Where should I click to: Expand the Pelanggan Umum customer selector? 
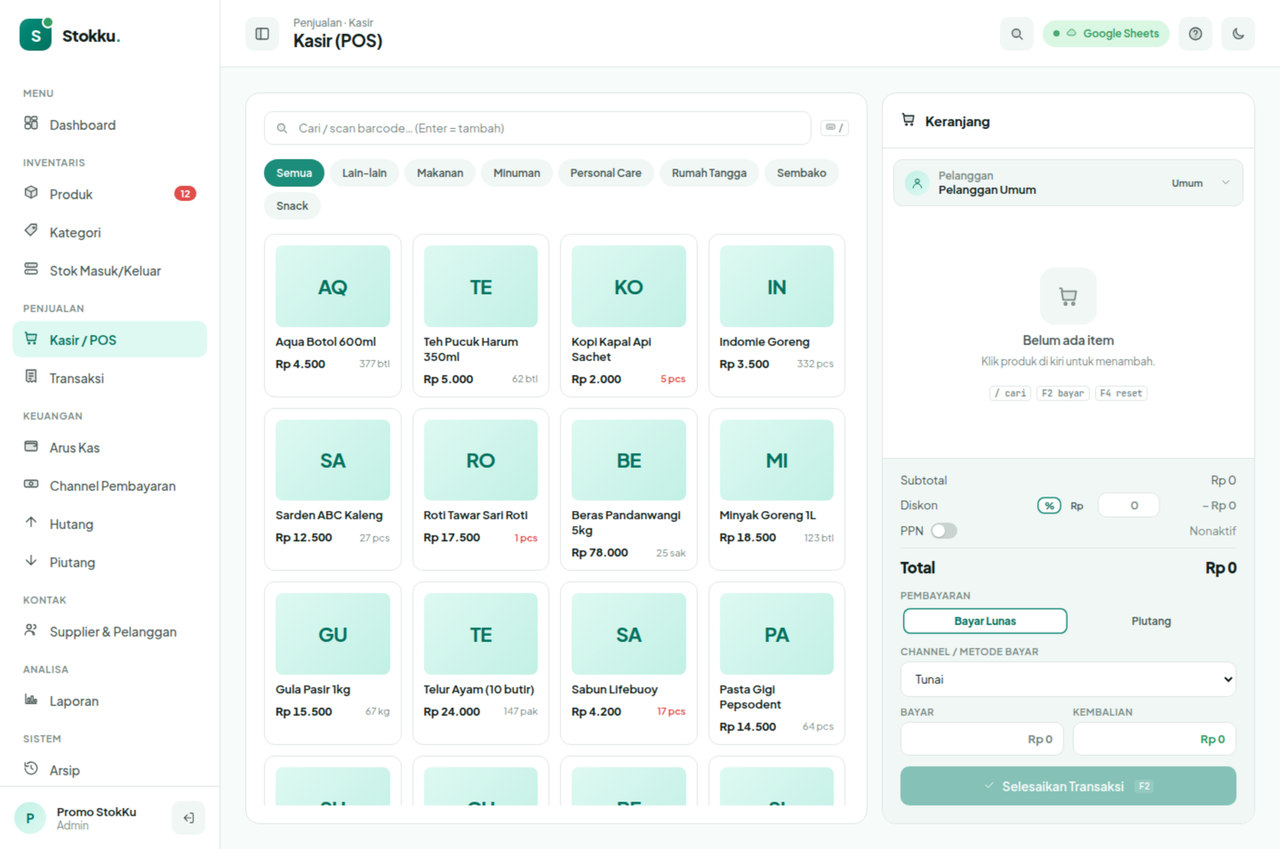coord(1068,183)
